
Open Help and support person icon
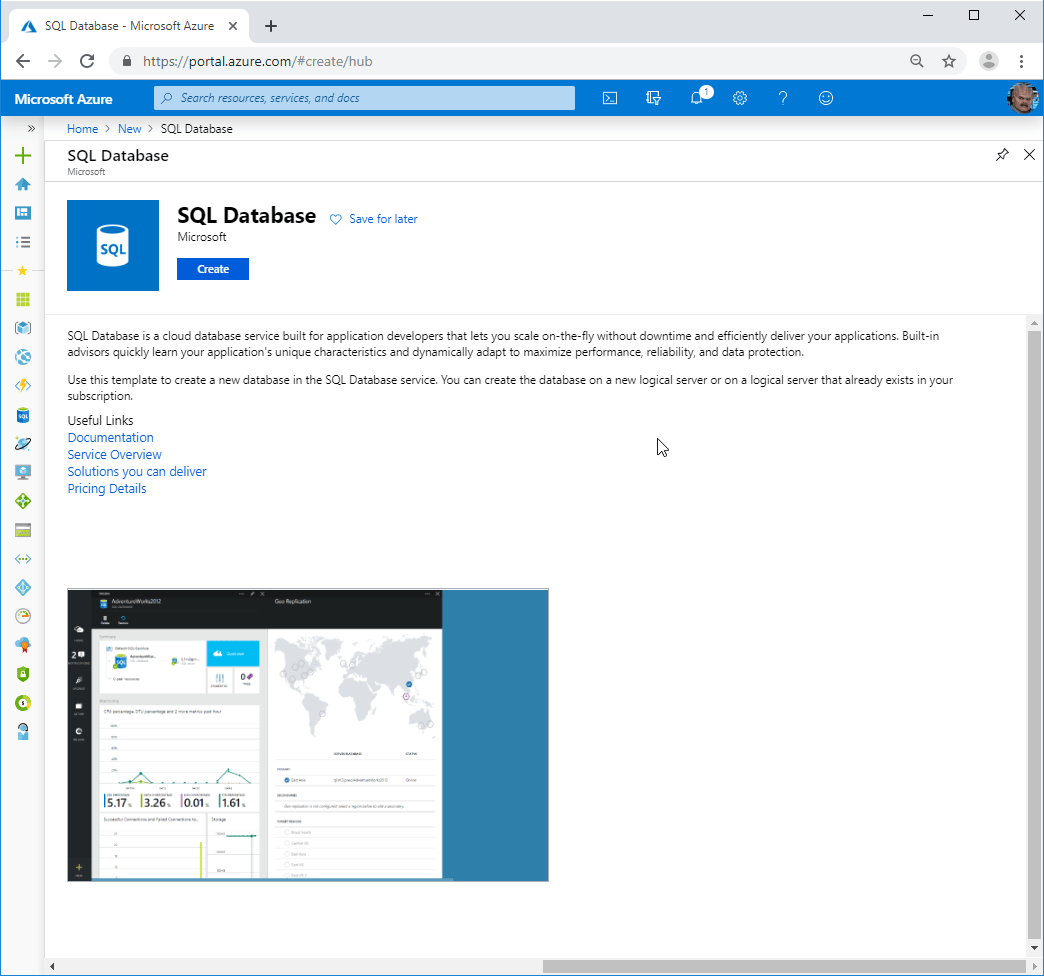point(23,731)
